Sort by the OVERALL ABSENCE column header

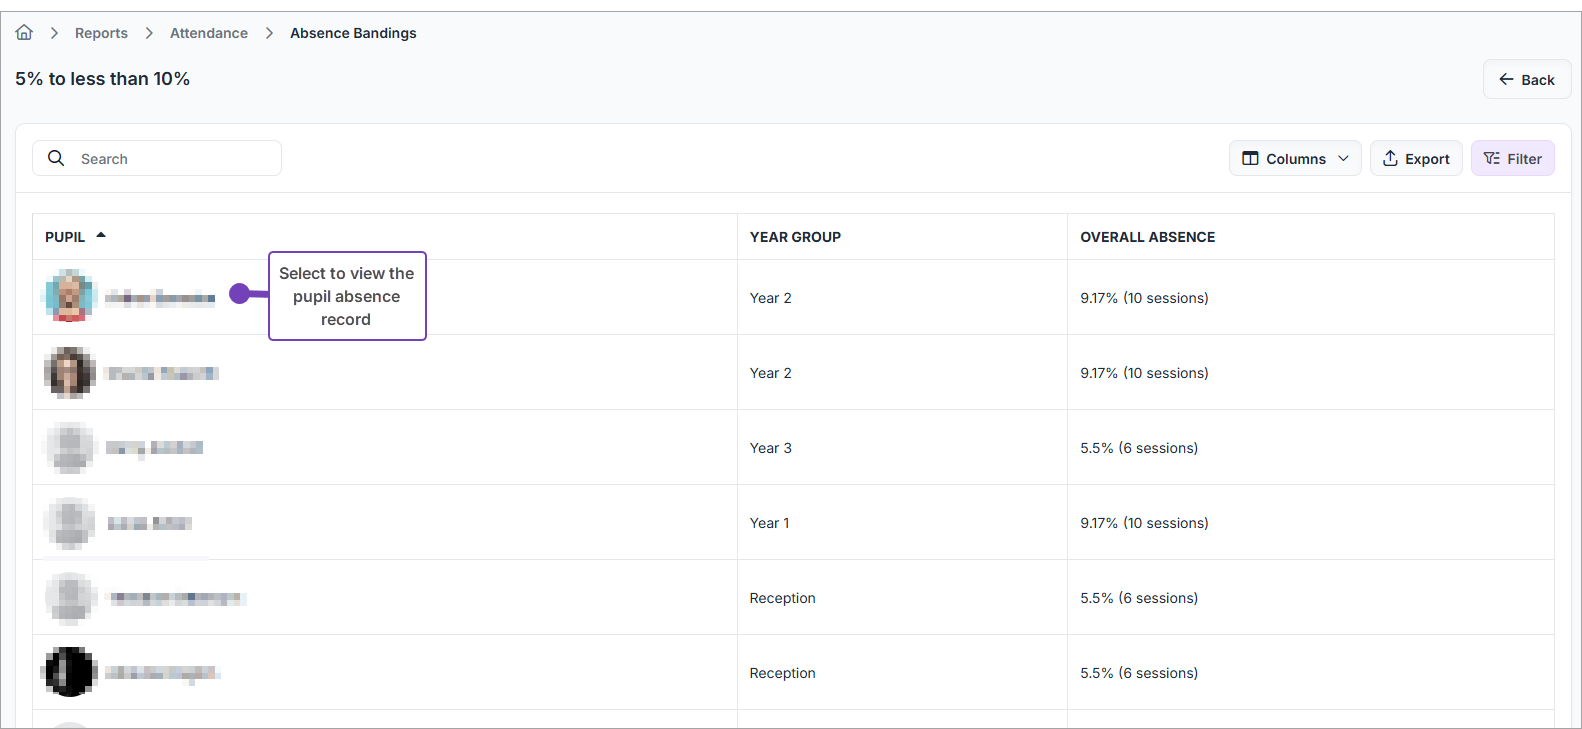pyautogui.click(x=1147, y=237)
